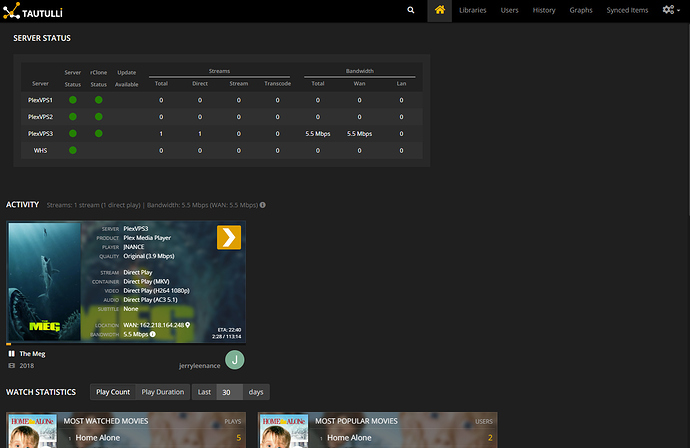Go to Home via house icon

440,10
